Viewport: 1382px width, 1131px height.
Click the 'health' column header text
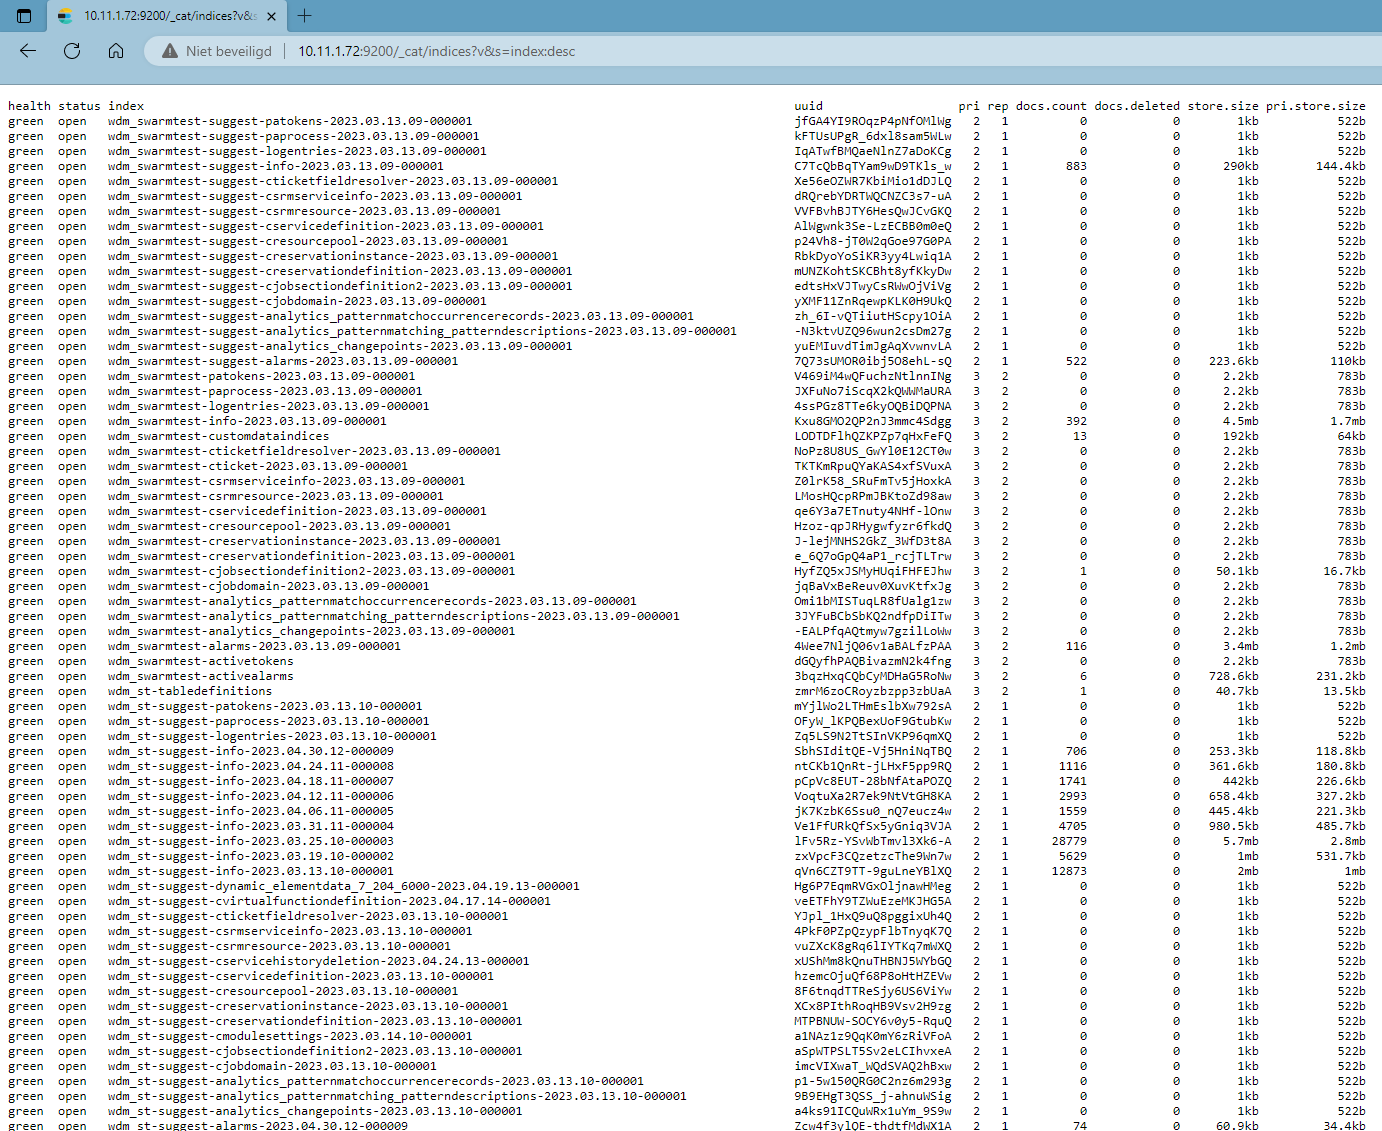click(29, 106)
